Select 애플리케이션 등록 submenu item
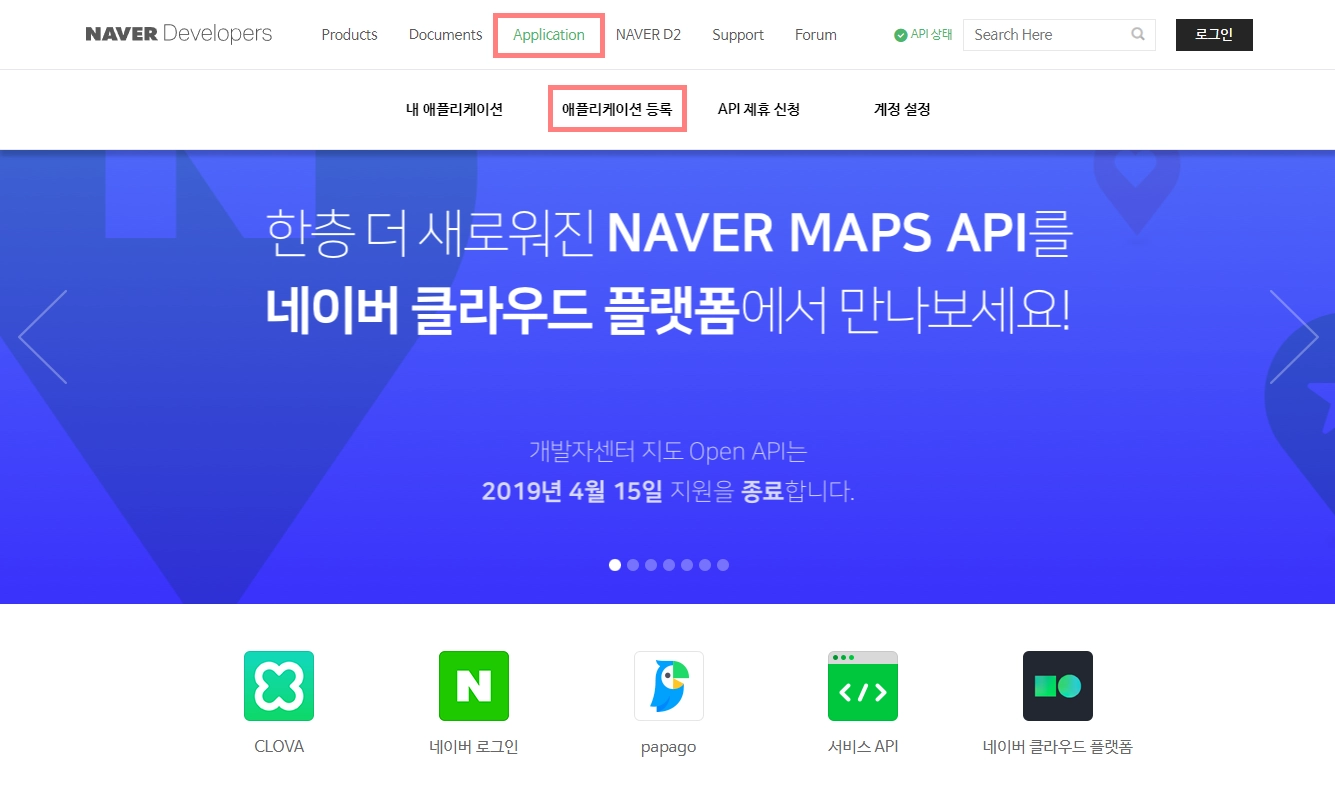Screen dimensions: 1335x803 (617, 109)
